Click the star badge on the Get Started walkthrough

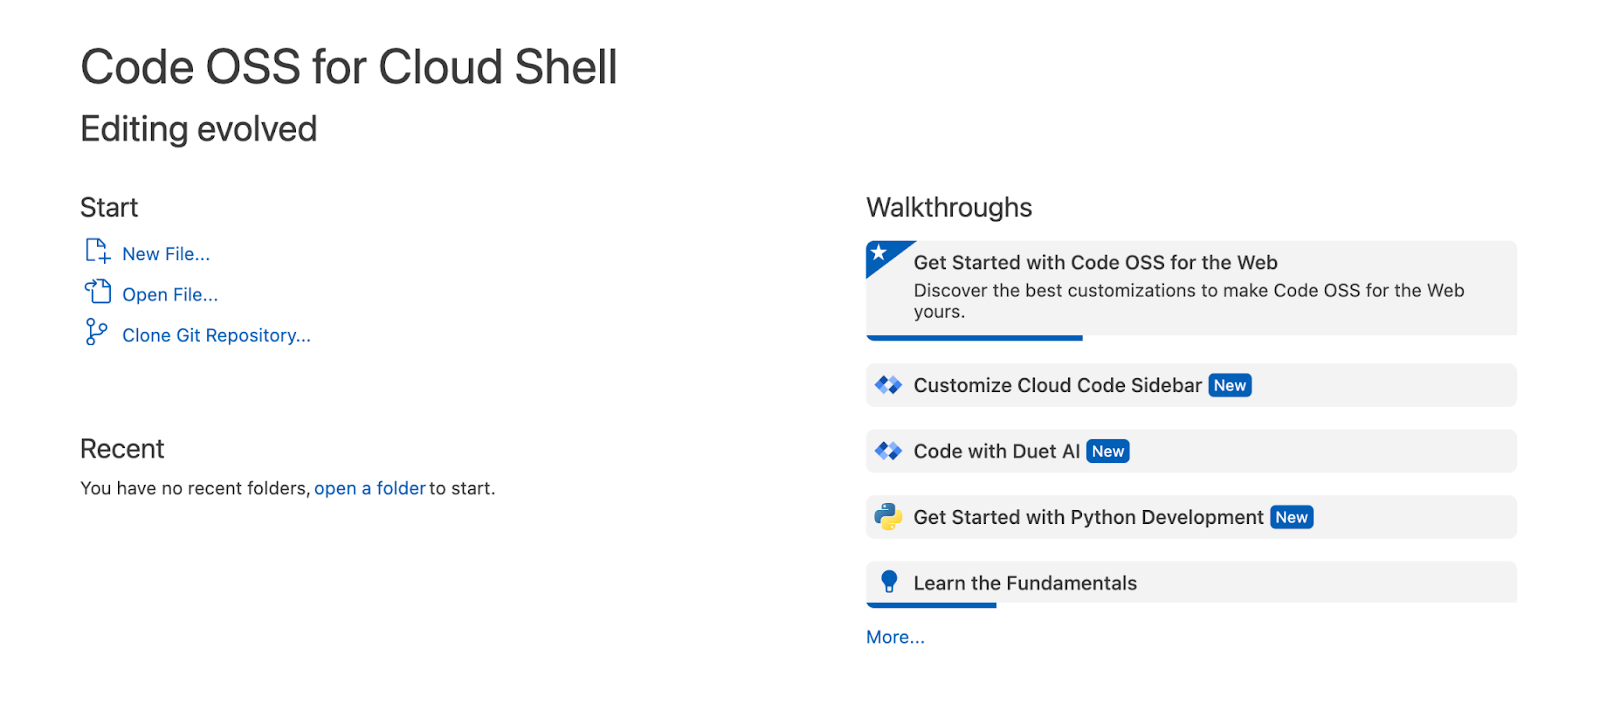point(880,254)
